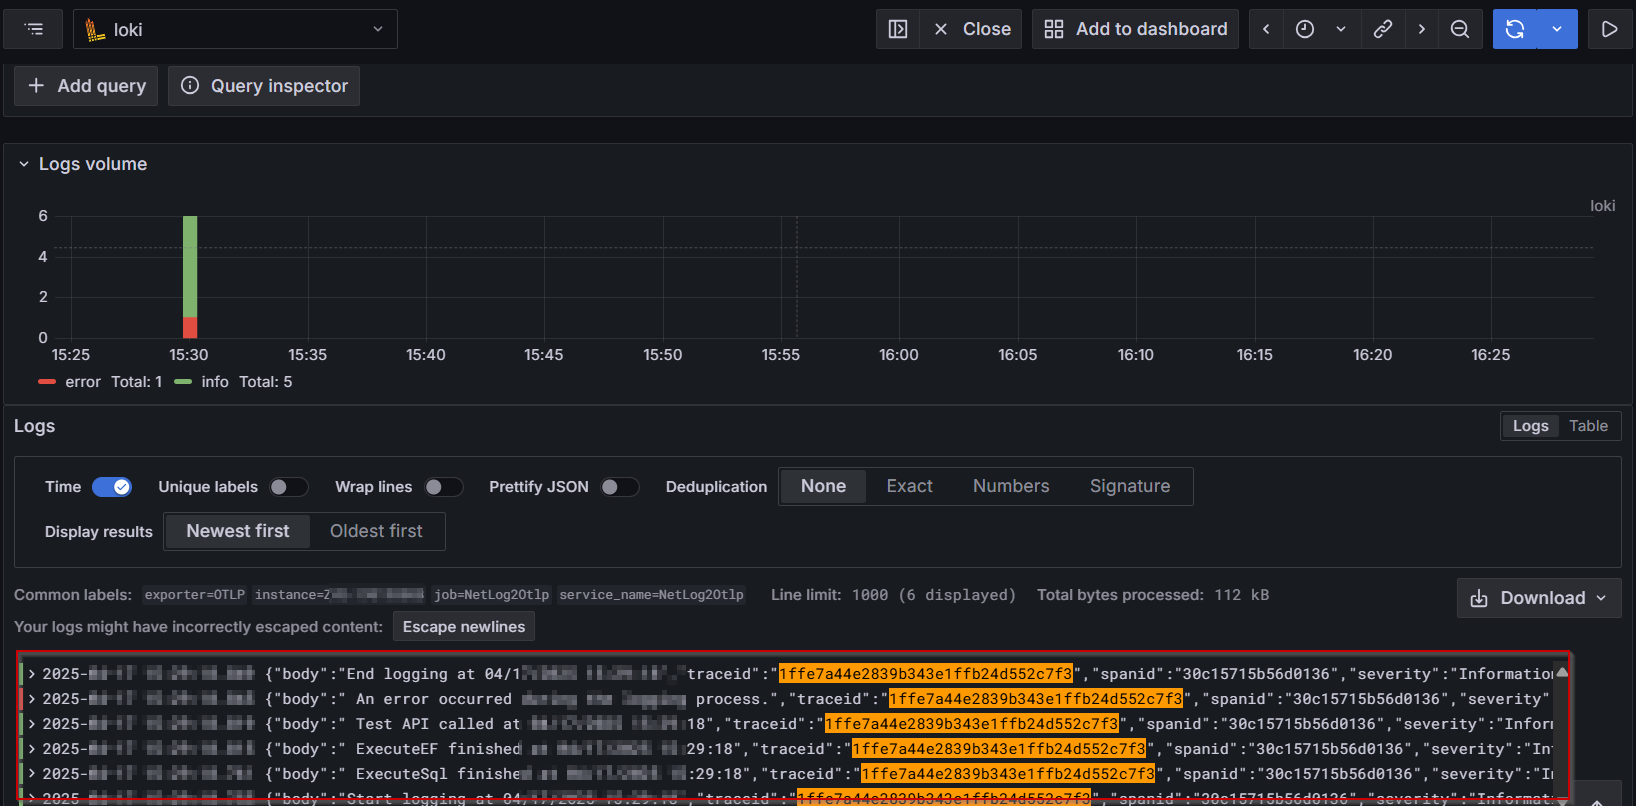Viewport: 1636px width, 806px height.
Task: Copy shortened link icon
Action: coord(1383,29)
